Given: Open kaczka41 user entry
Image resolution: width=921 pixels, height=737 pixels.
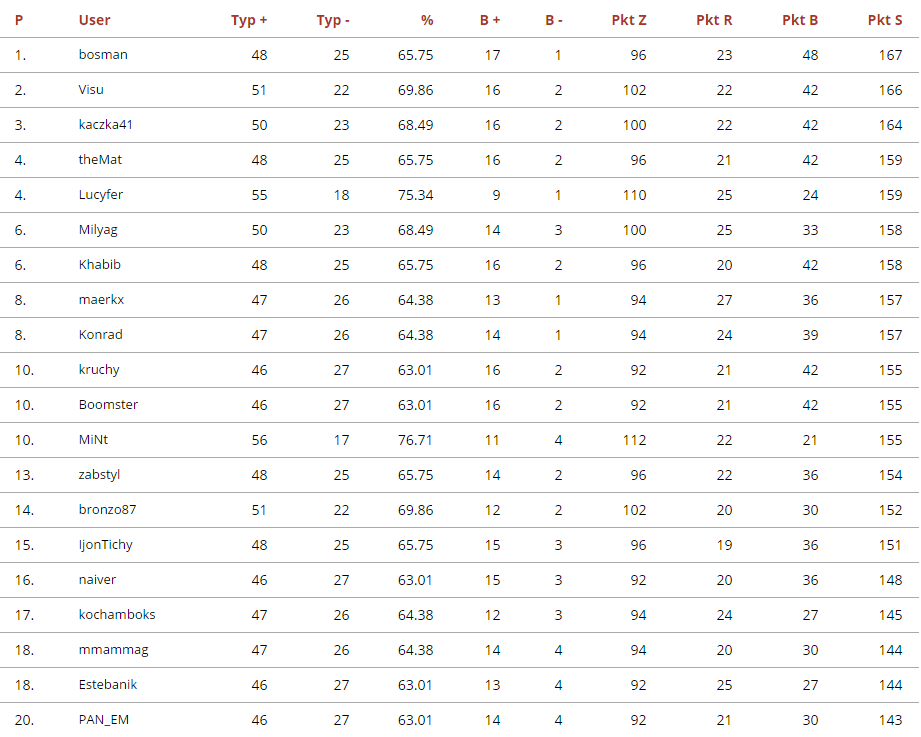Looking at the screenshot, I should pos(106,125).
